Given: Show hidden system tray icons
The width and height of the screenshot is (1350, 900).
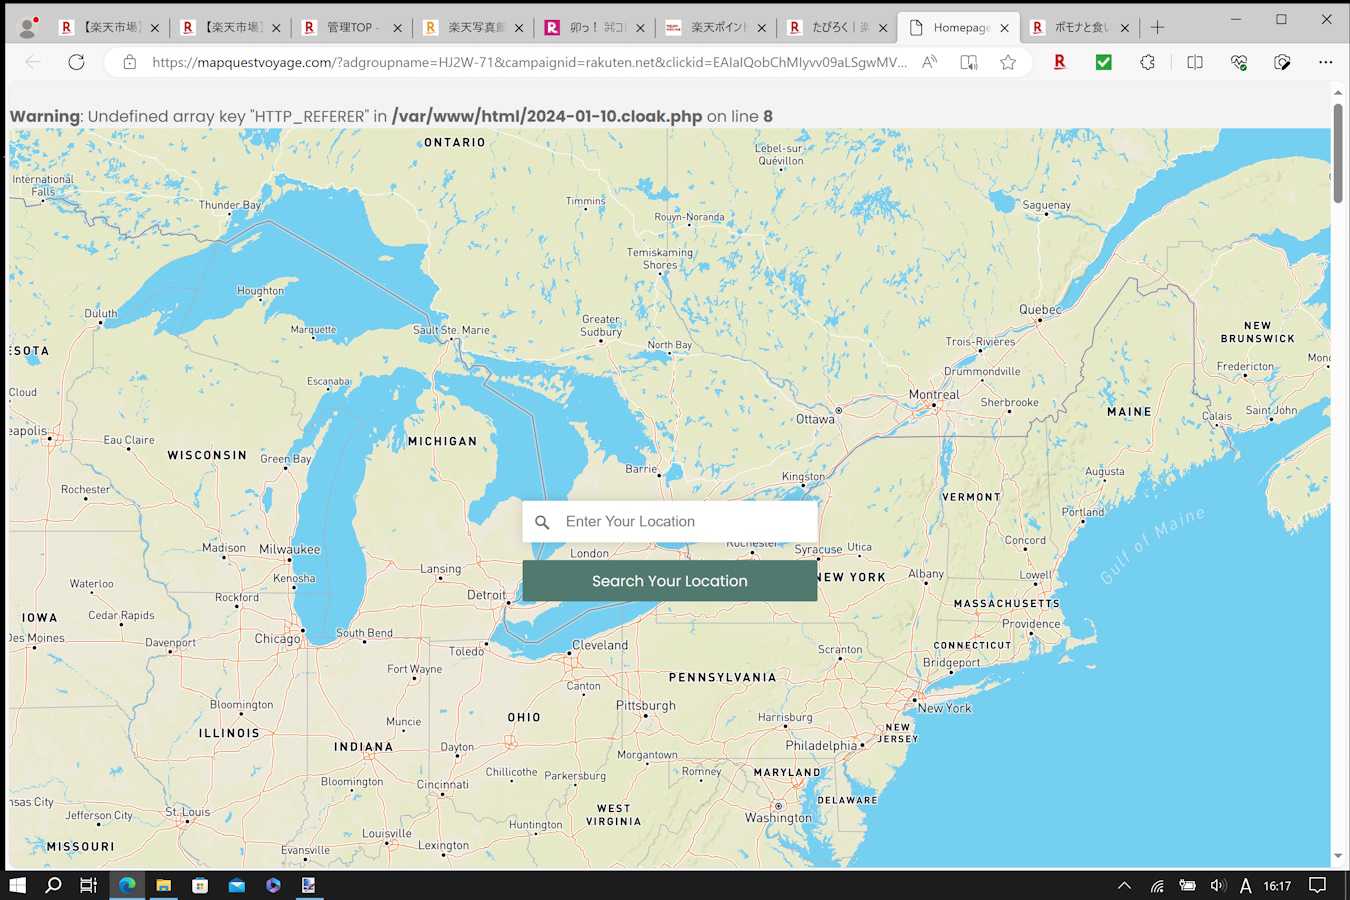Looking at the screenshot, I should click(x=1124, y=885).
